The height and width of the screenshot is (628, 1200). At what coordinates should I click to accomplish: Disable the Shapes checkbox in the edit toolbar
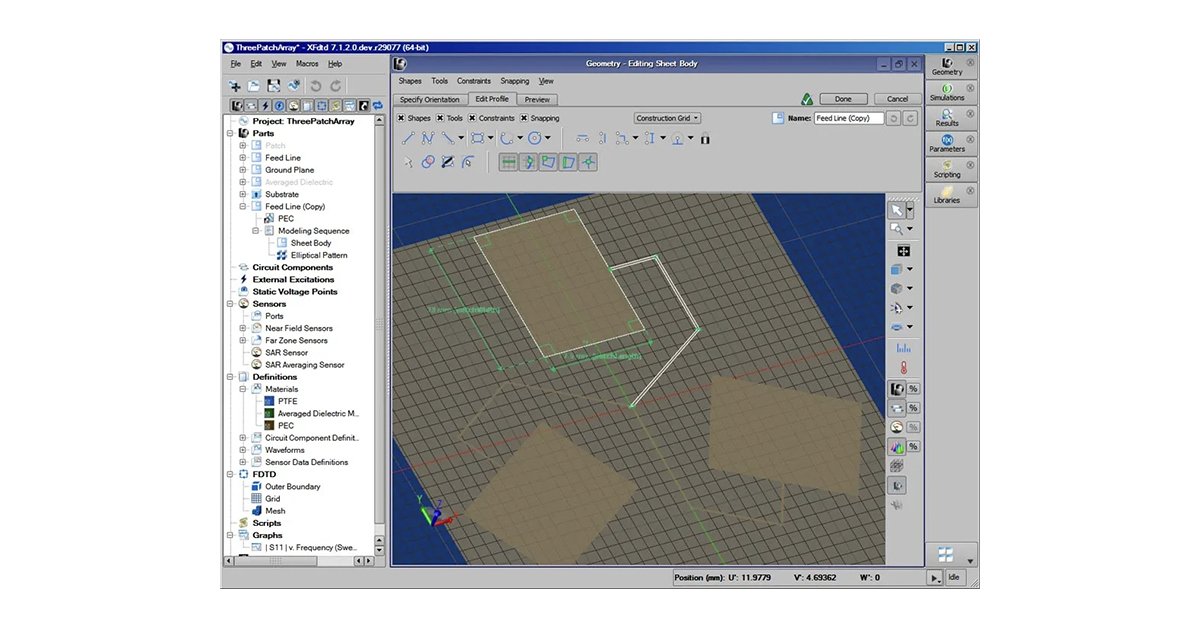point(403,117)
